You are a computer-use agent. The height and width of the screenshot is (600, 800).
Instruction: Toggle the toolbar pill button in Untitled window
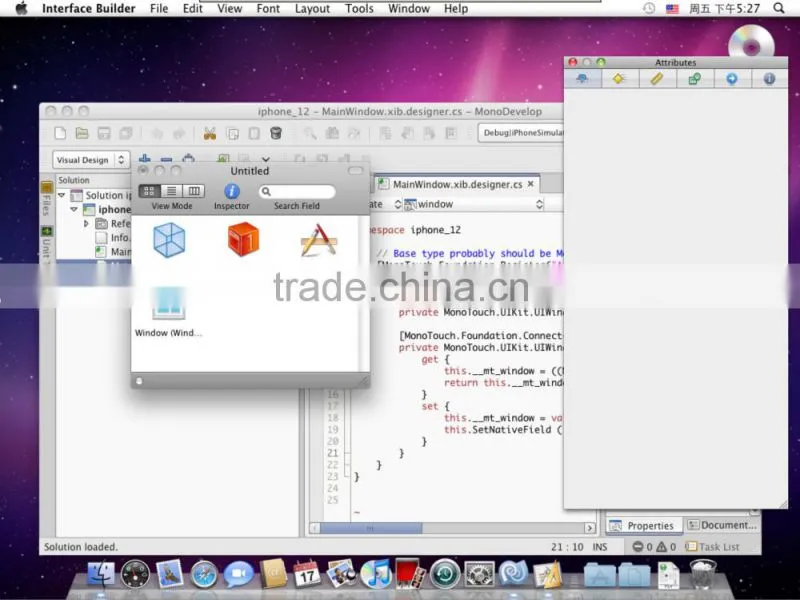click(355, 170)
